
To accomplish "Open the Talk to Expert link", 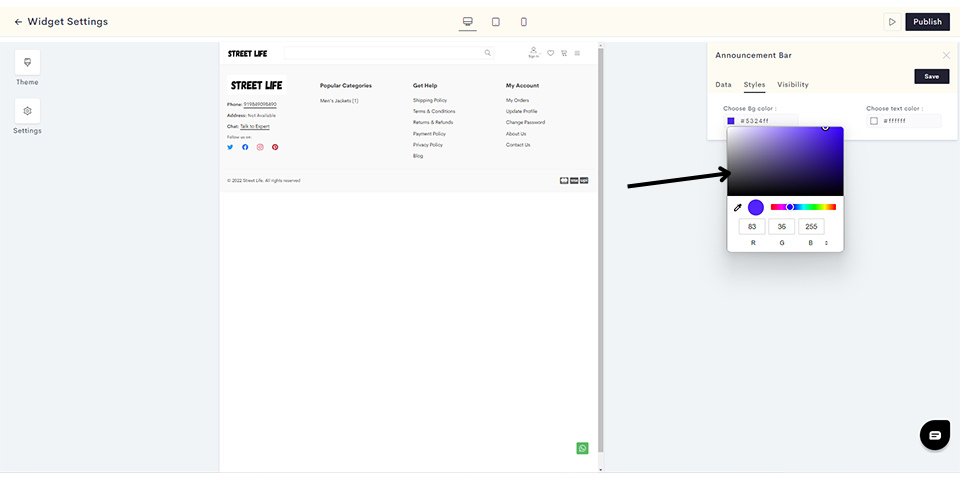I will tap(255, 126).
